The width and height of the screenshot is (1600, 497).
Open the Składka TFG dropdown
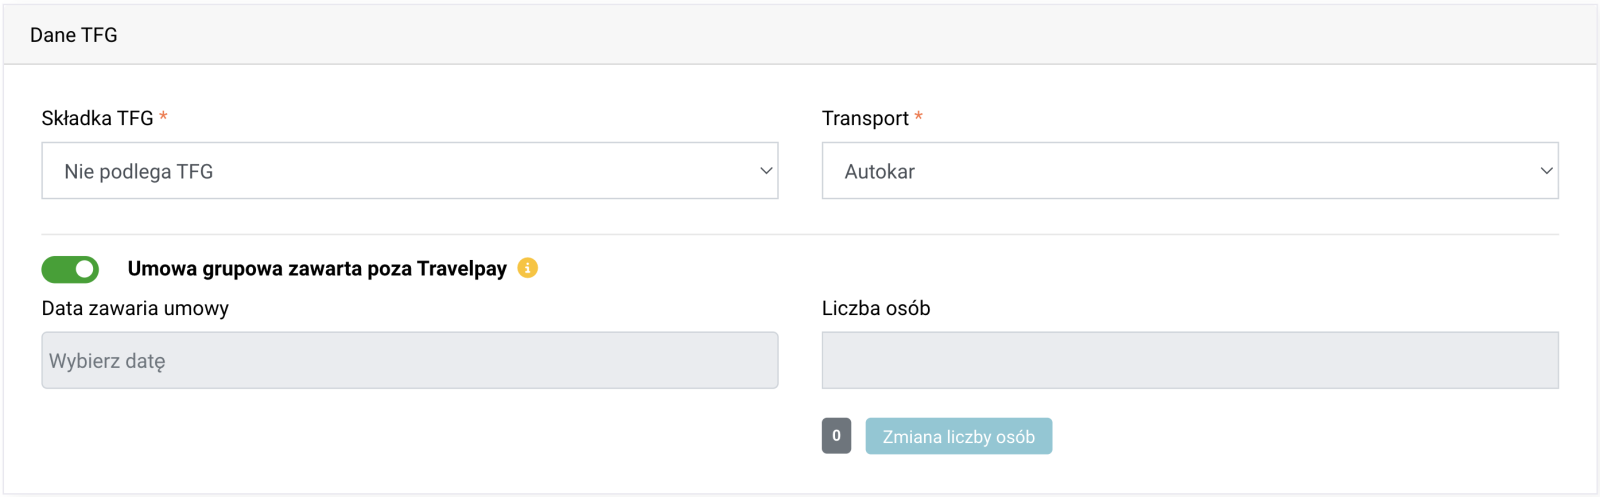[410, 171]
